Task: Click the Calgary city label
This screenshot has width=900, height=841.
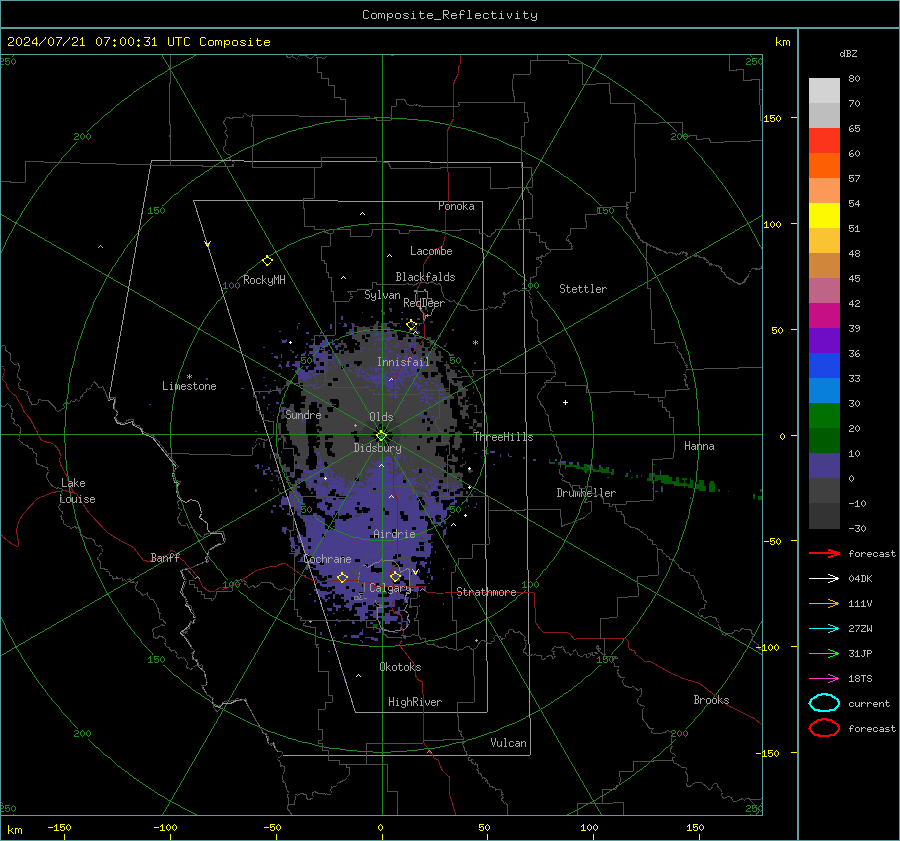Action: click(x=390, y=588)
